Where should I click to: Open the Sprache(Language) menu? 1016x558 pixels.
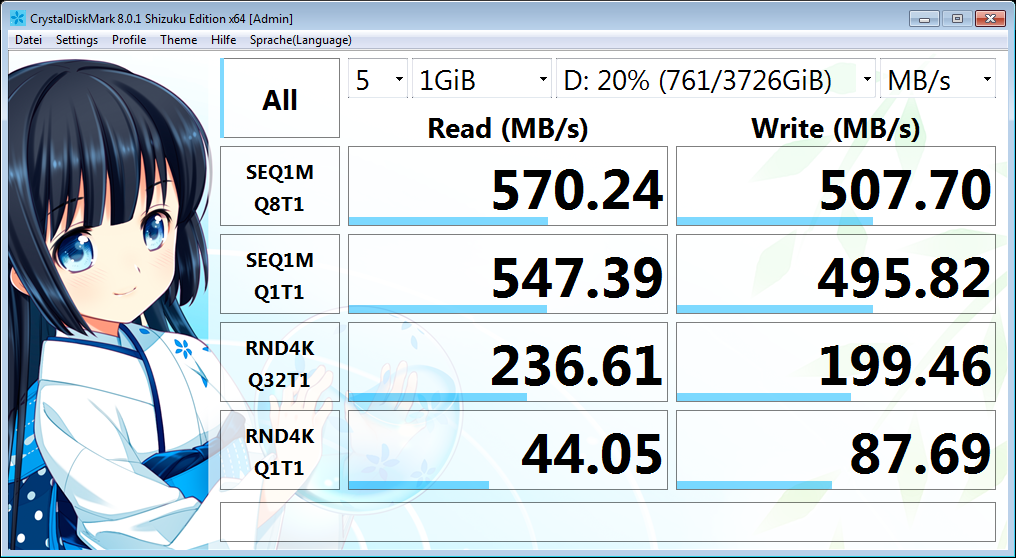coord(301,40)
